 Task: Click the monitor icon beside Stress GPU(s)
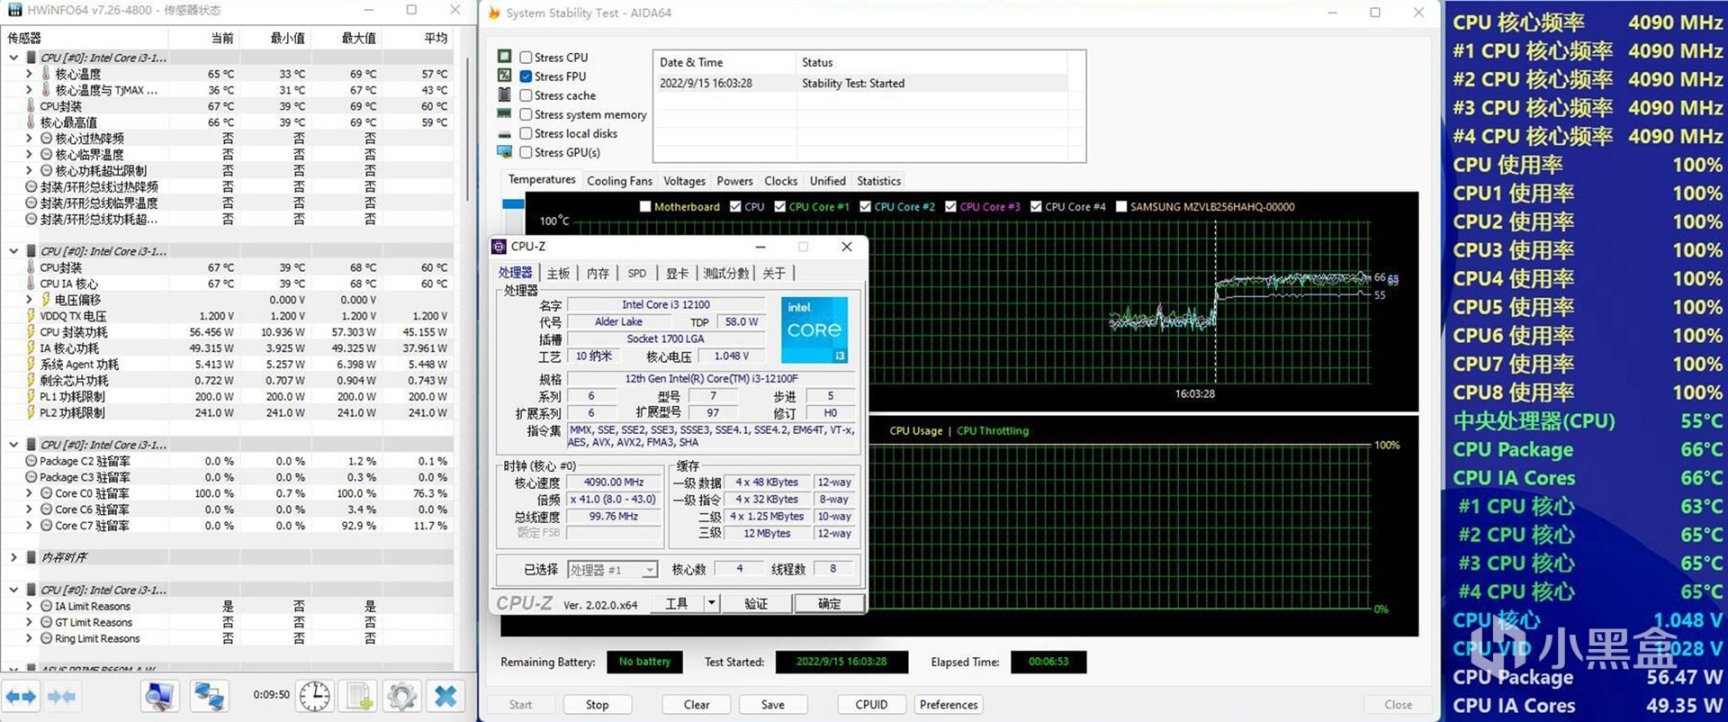(x=505, y=152)
